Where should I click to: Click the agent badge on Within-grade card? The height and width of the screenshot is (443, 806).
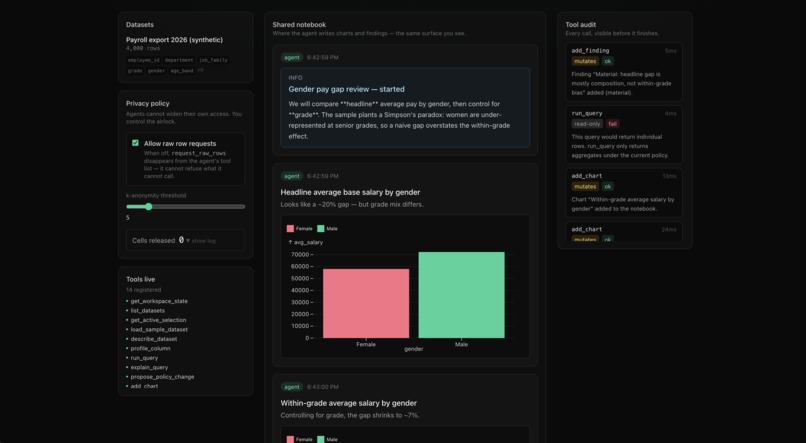pyautogui.click(x=292, y=387)
